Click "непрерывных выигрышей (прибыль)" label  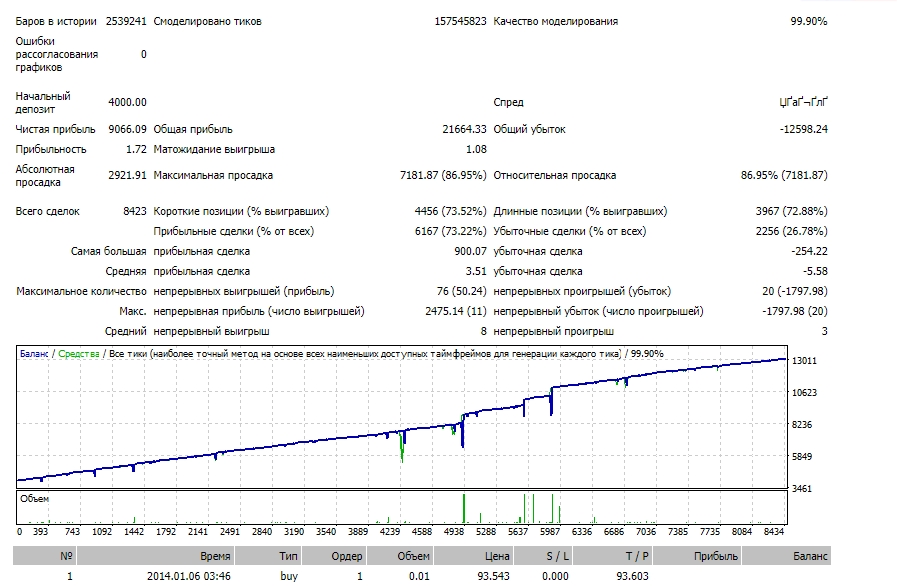tap(244, 291)
